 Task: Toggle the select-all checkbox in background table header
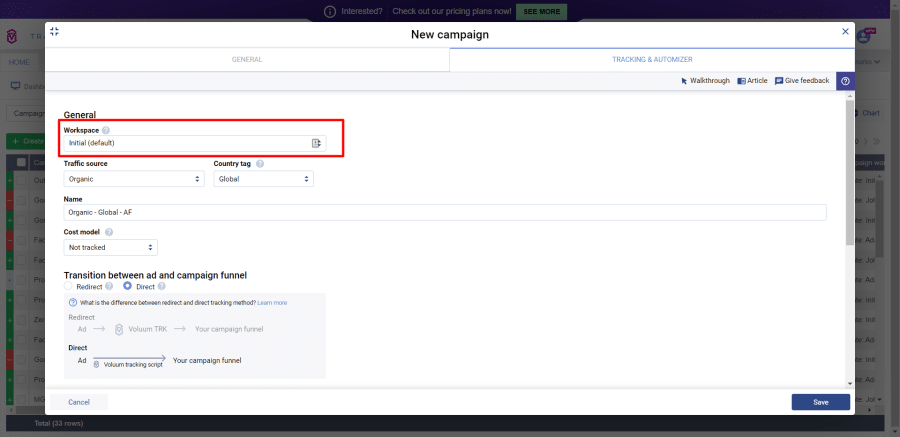(21, 163)
